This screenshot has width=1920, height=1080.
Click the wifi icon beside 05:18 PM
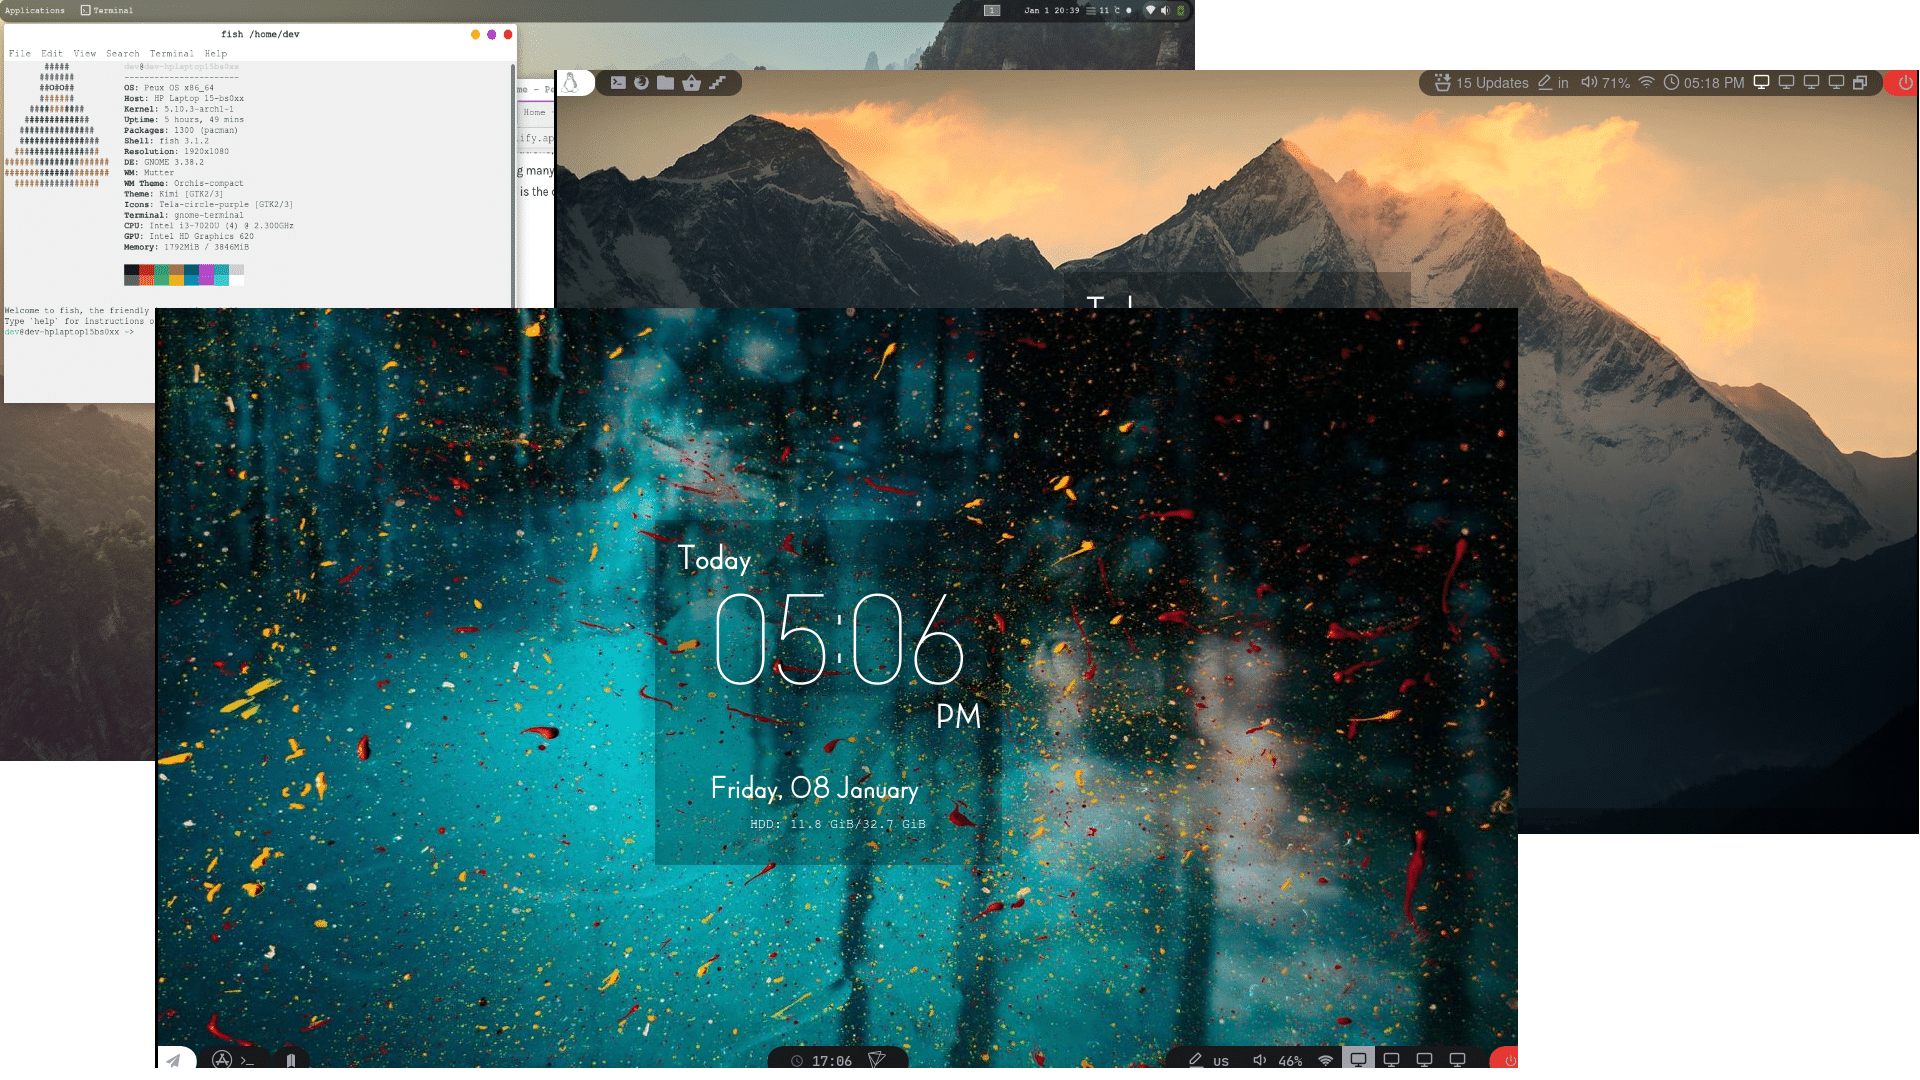tap(1646, 83)
